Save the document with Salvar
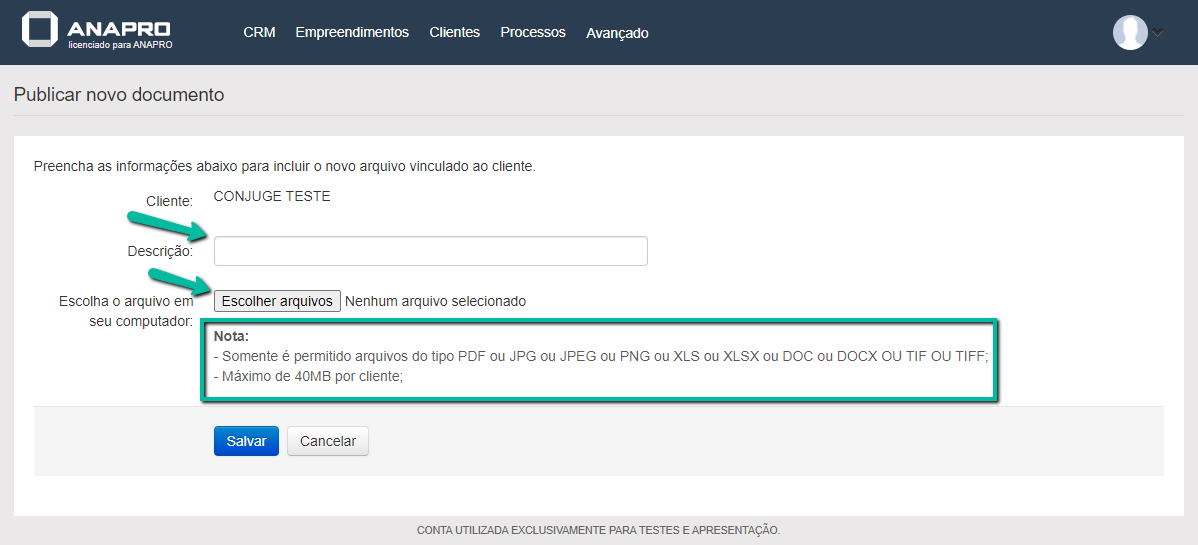This screenshot has height=545, width=1198. 246,441
